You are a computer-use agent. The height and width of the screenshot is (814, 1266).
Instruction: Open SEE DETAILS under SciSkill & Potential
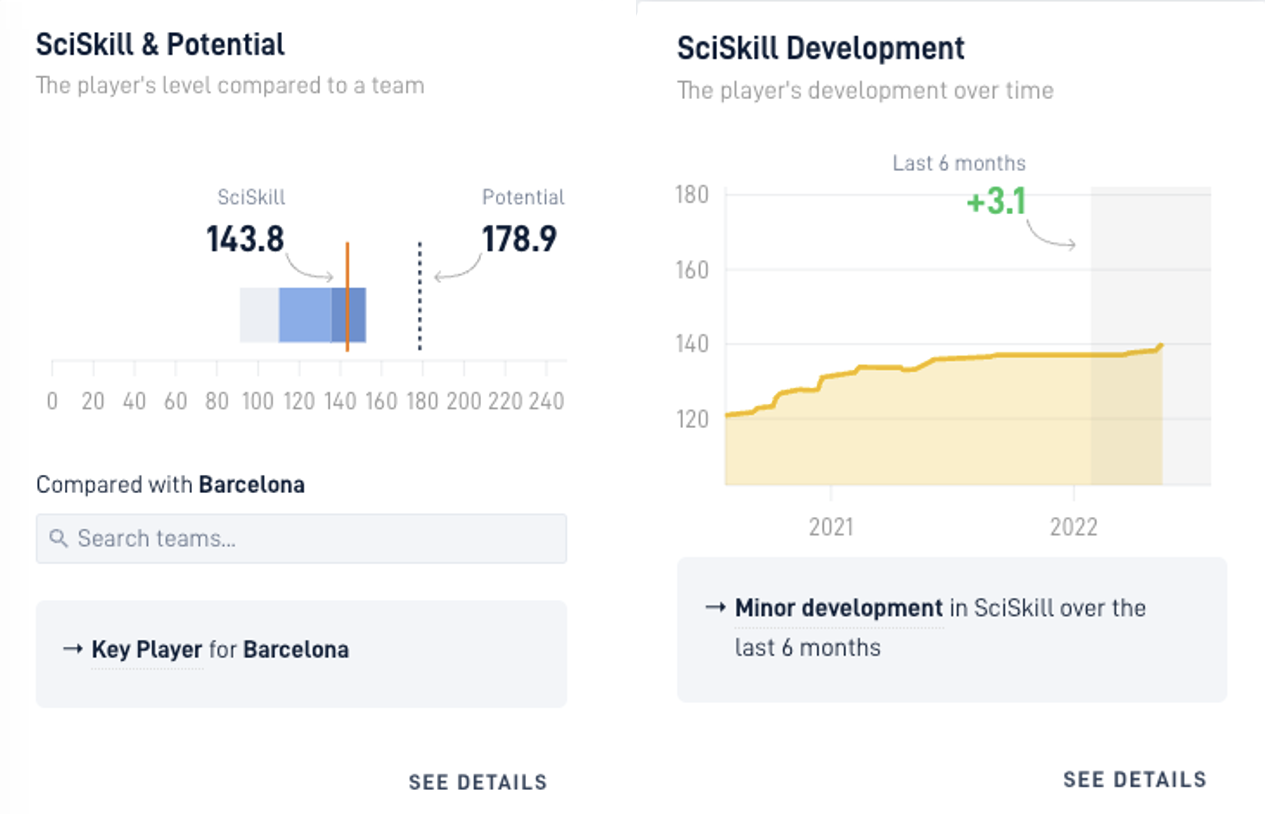click(x=478, y=782)
